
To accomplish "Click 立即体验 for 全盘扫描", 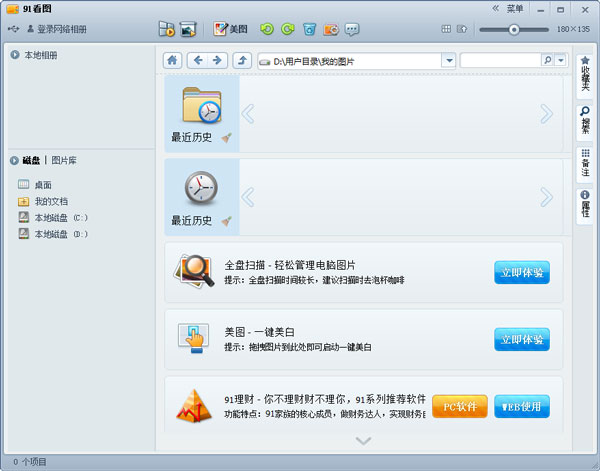I will click(x=522, y=272).
